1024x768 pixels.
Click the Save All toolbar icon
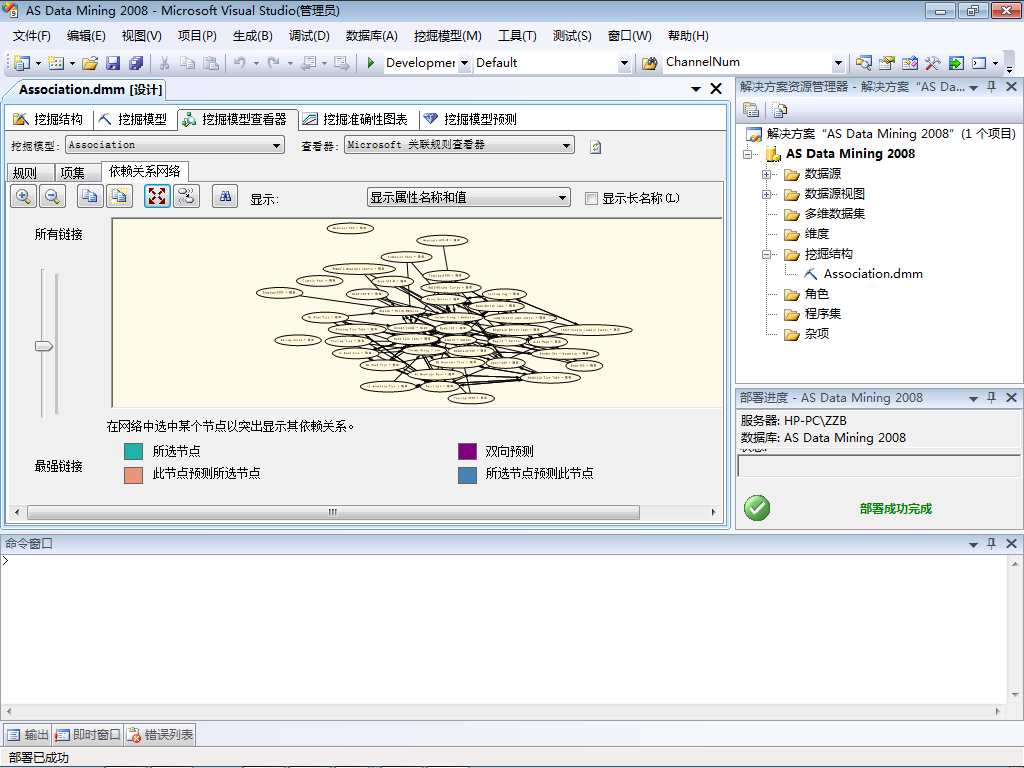coord(136,63)
